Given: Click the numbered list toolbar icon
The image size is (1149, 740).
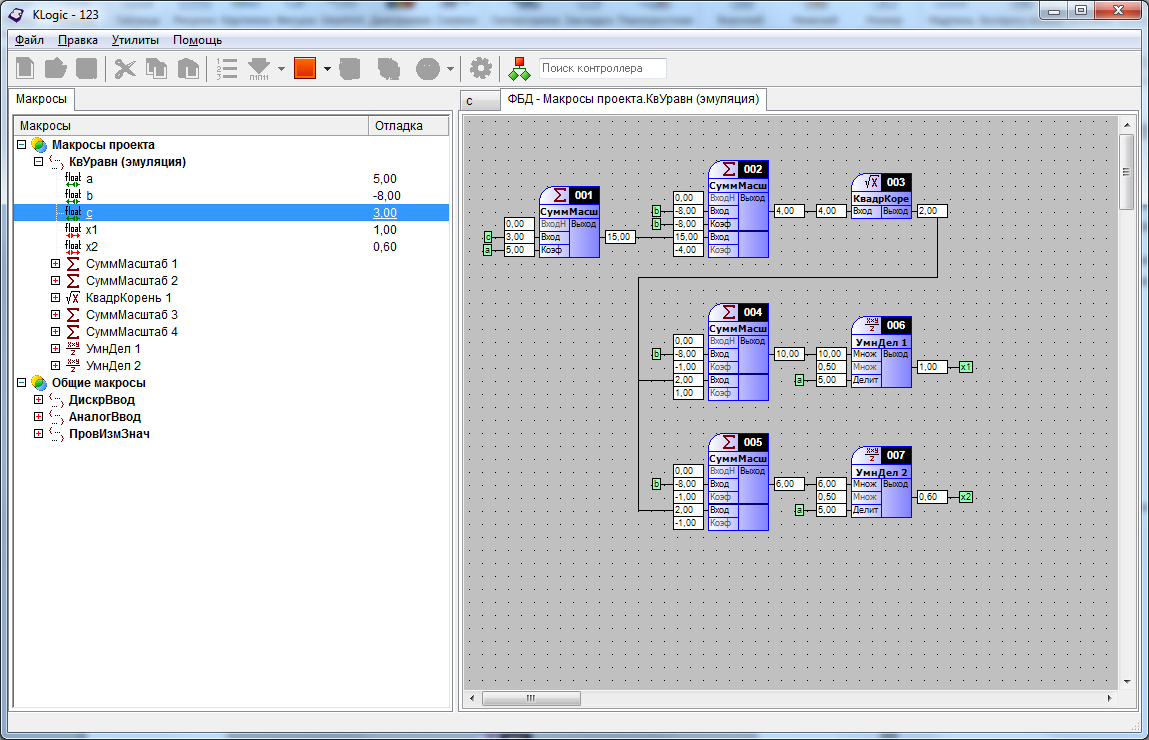Looking at the screenshot, I should [227, 69].
